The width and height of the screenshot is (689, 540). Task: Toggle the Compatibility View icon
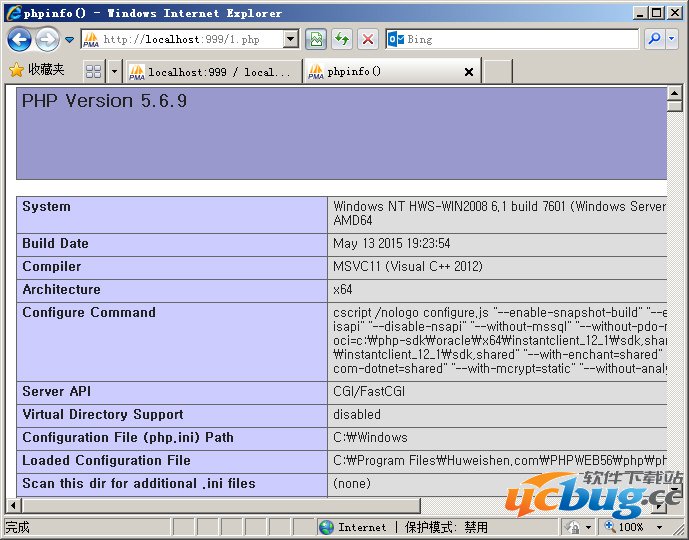click(x=316, y=39)
